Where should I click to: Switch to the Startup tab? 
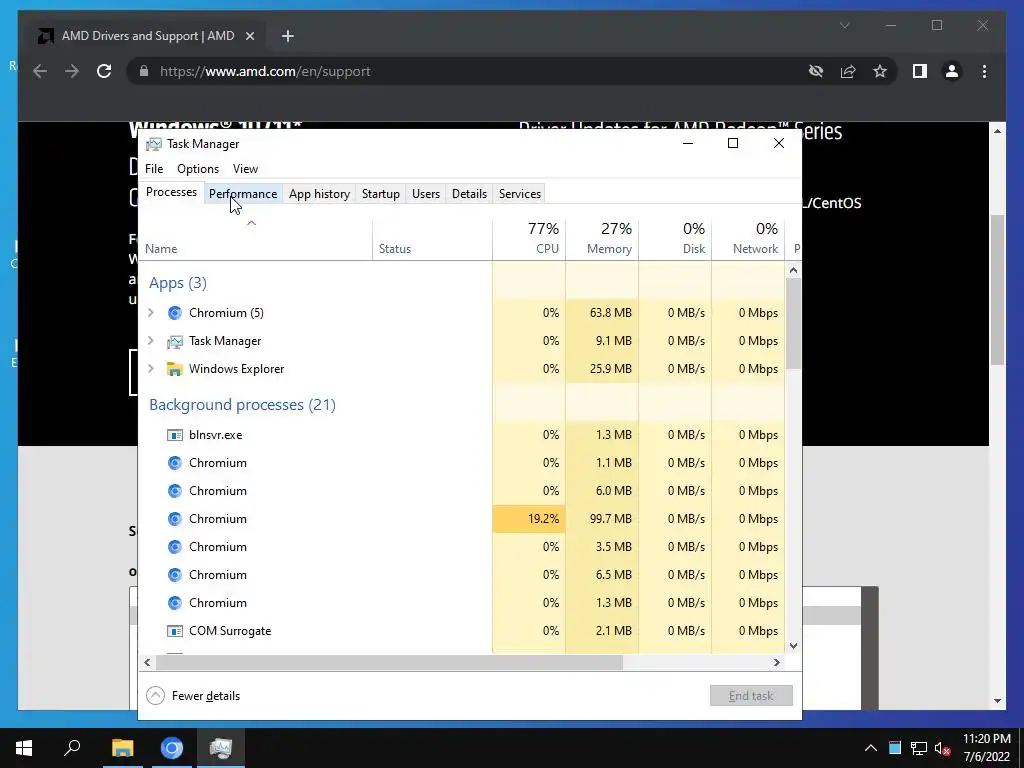coord(381,194)
